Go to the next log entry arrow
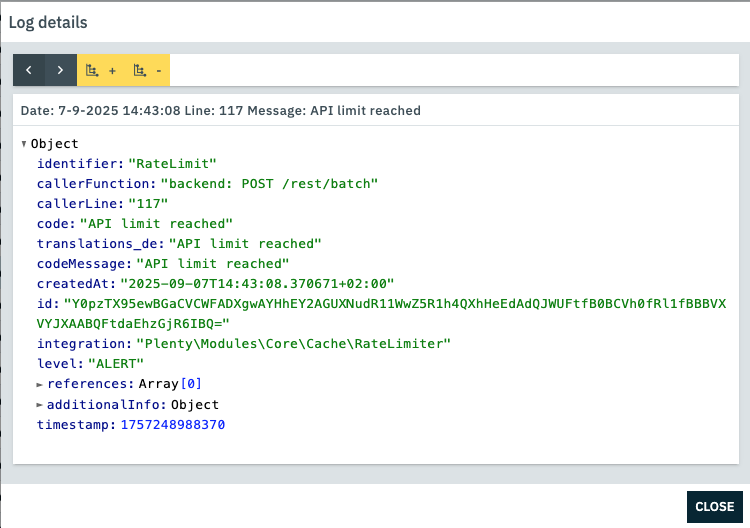The height and width of the screenshot is (528, 750). pyautogui.click(x=61, y=70)
